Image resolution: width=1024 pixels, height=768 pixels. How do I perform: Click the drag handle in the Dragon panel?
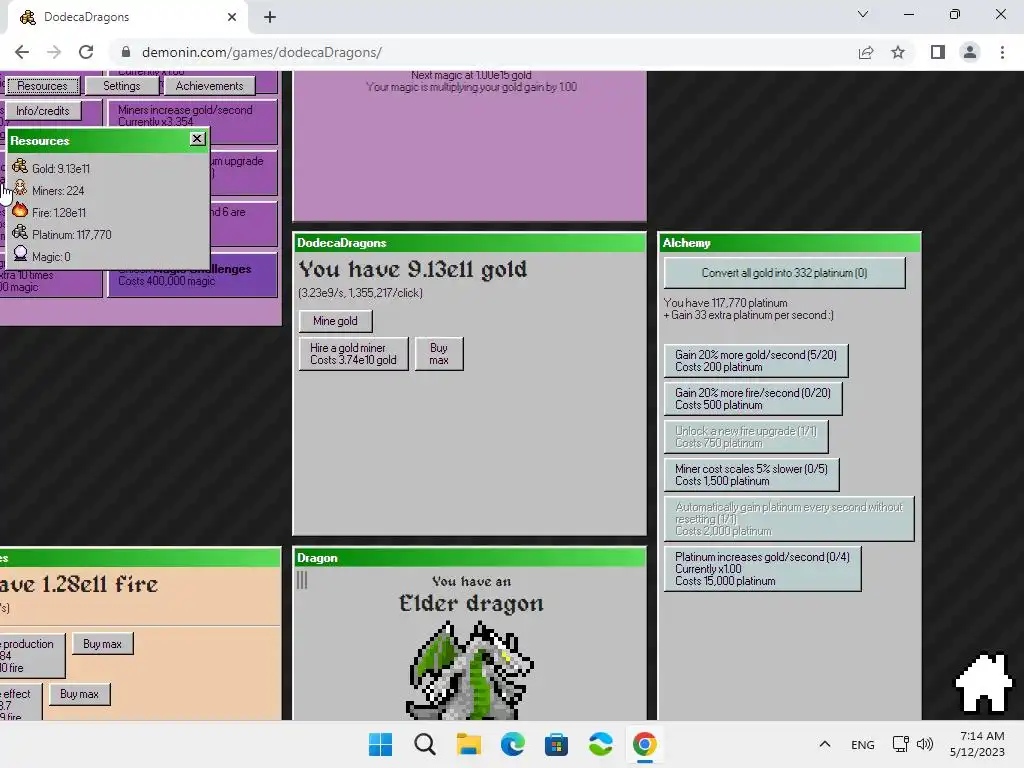pos(302,580)
